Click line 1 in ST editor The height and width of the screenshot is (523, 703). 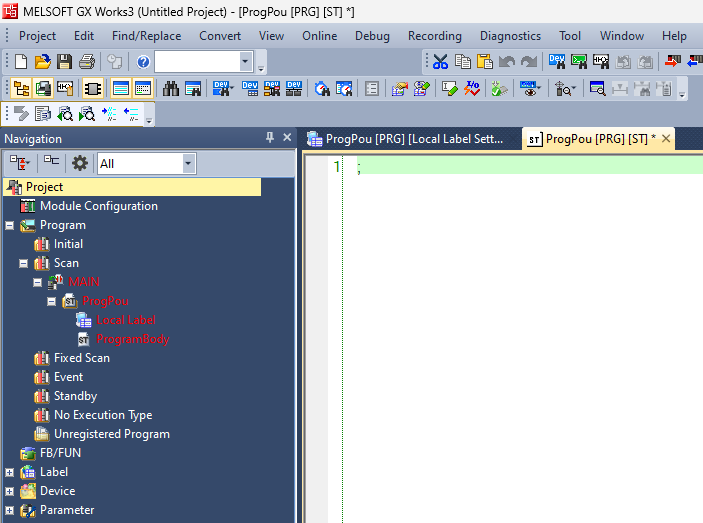[529, 167]
